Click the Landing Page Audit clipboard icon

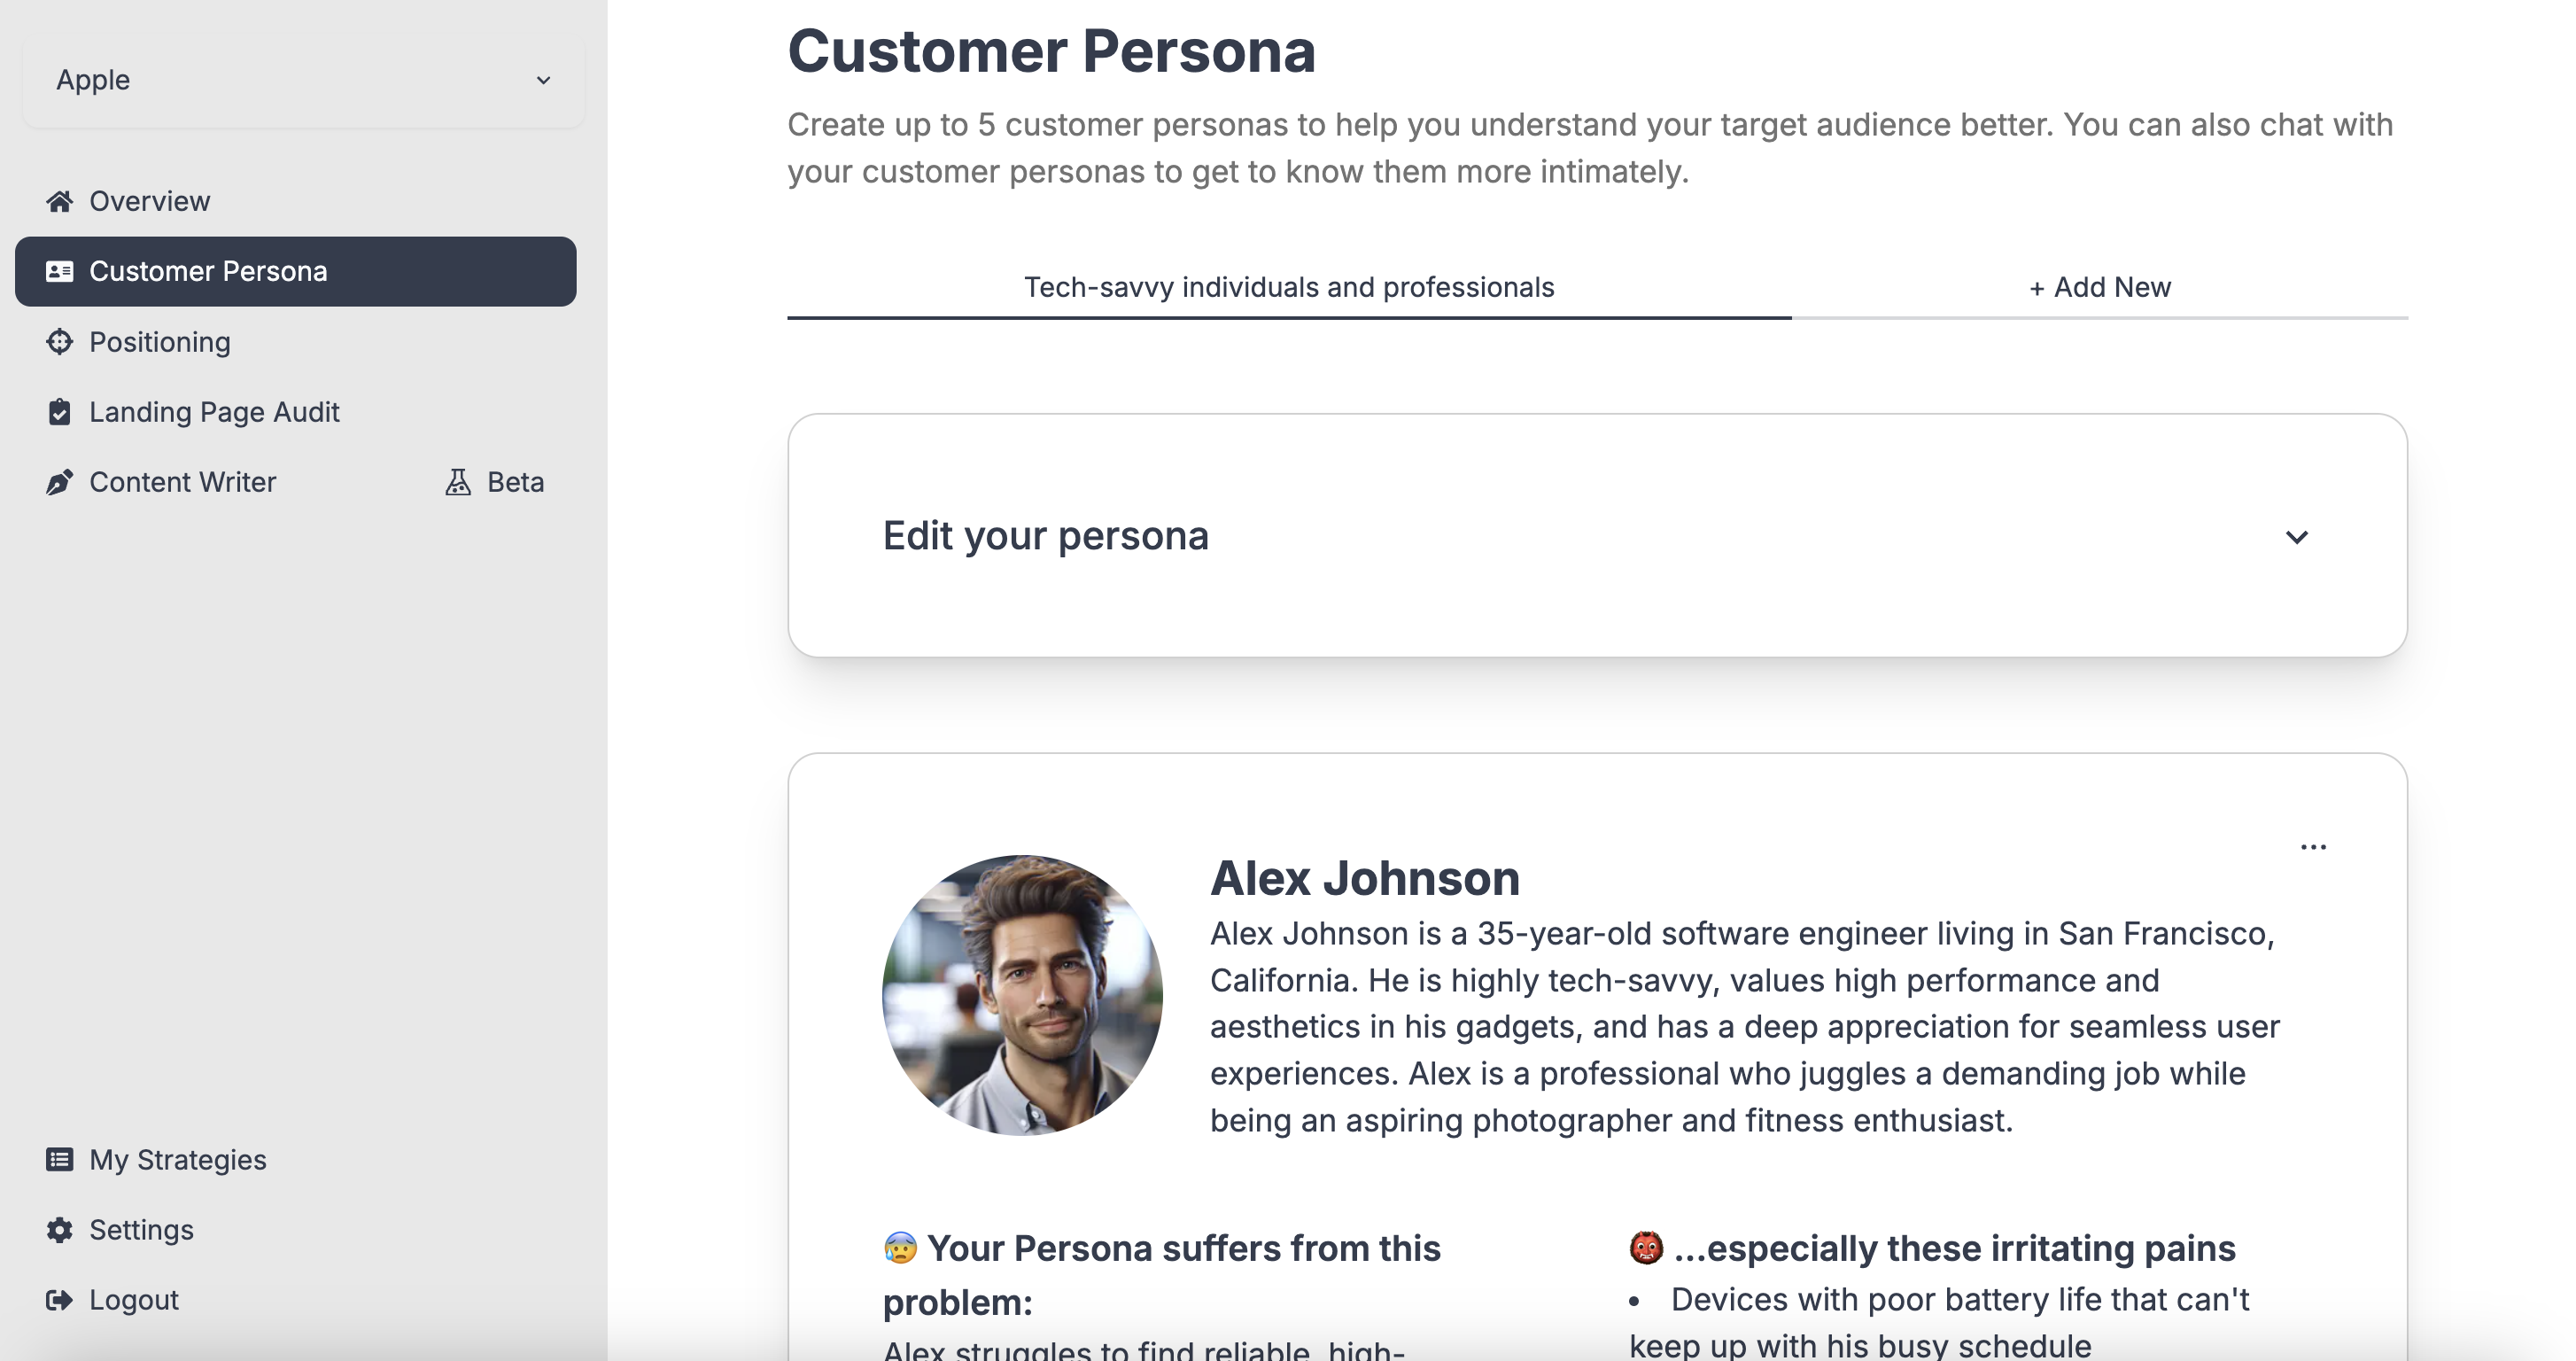59,412
